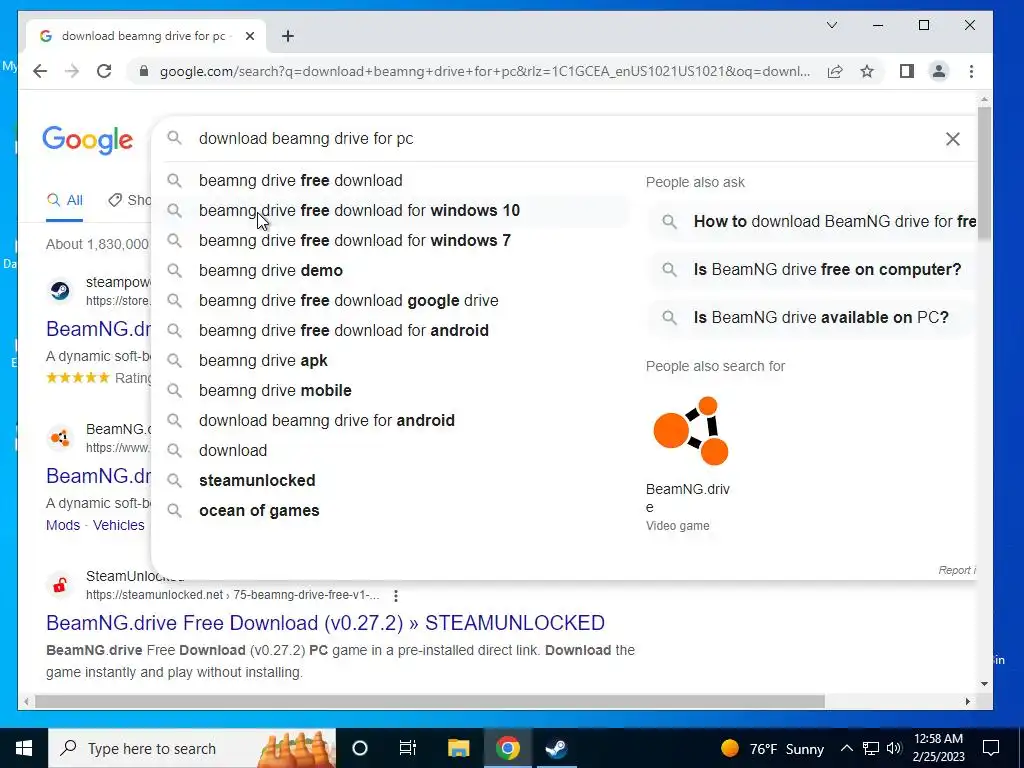The height and width of the screenshot is (768, 1024).
Task: Reload the Google search page
Action: tap(104, 71)
